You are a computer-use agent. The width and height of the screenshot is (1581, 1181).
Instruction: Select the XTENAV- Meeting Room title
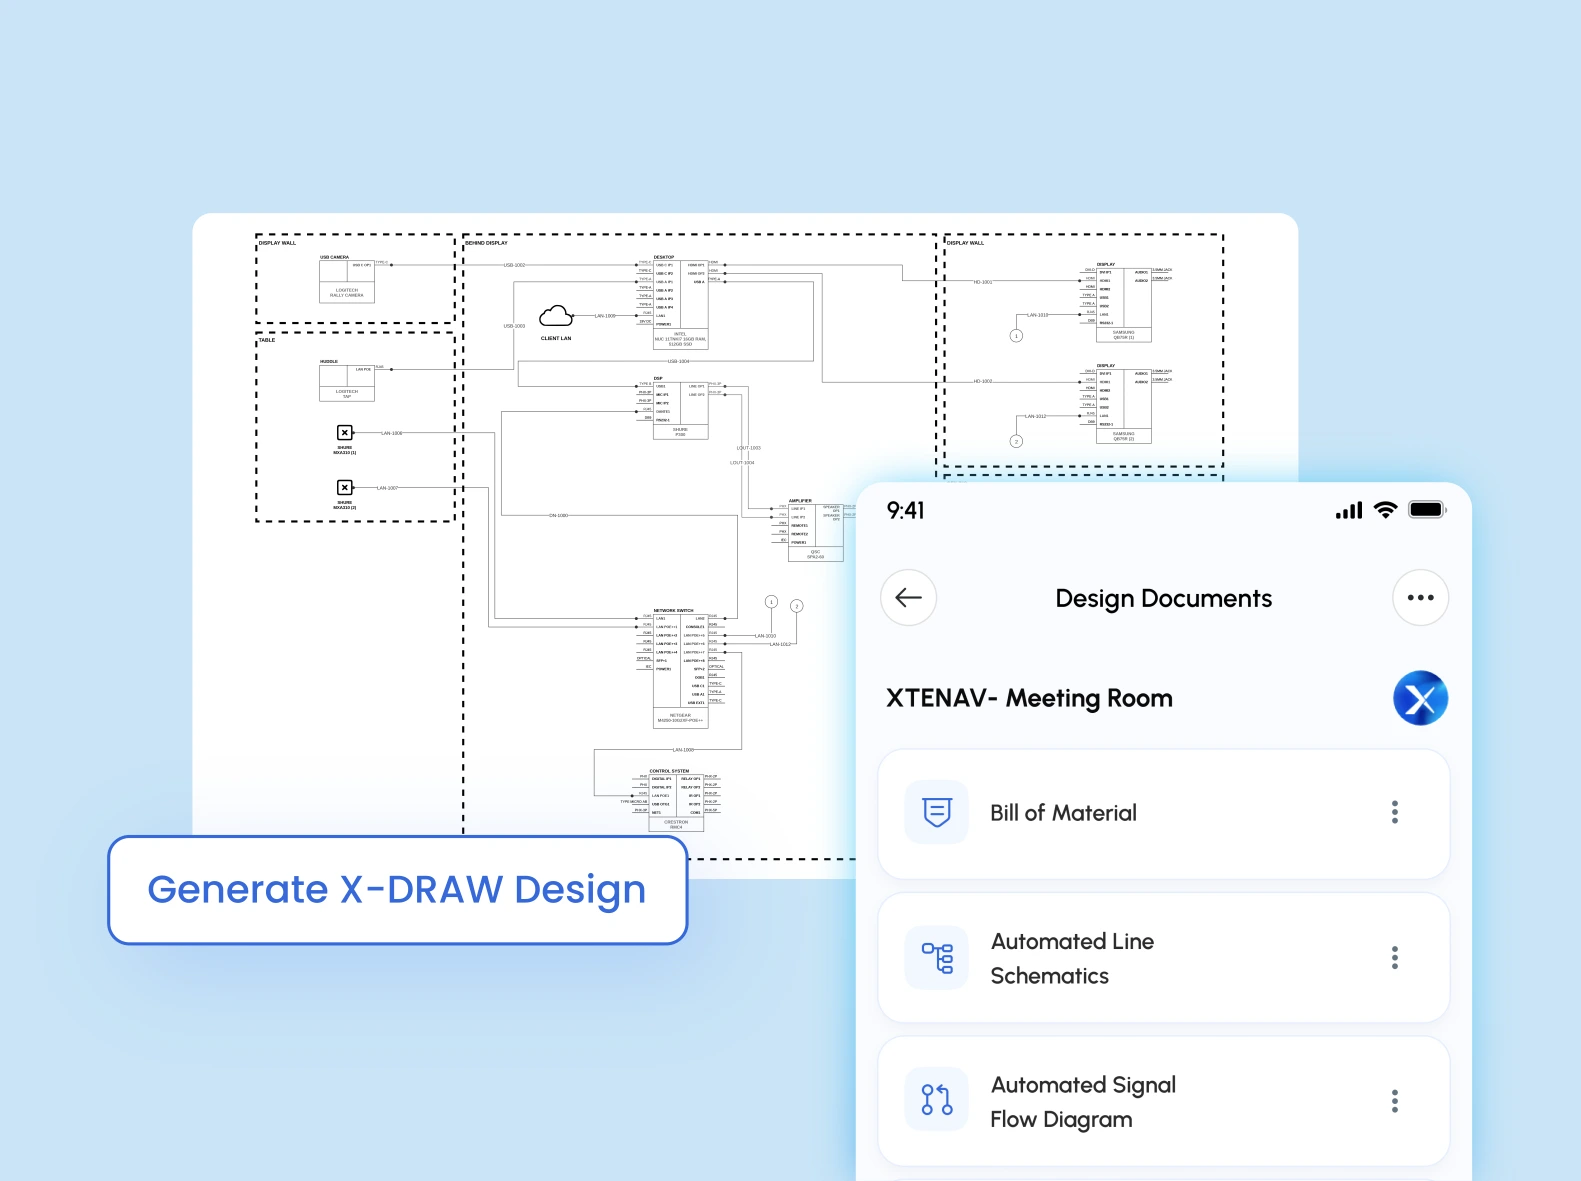[x=1029, y=698]
